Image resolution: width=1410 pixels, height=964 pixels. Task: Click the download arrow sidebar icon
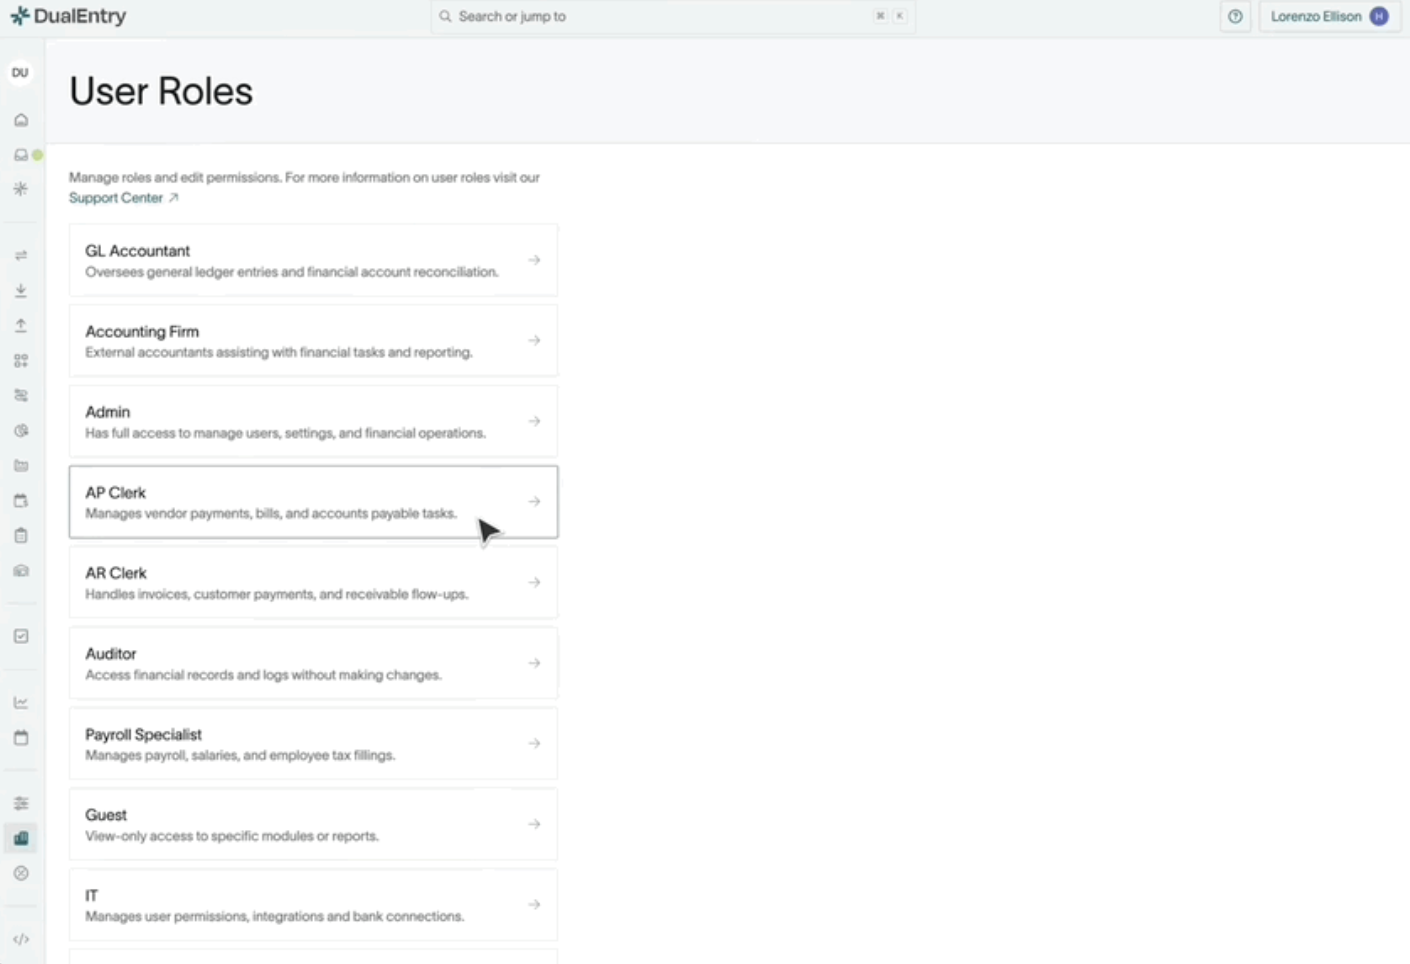pos(21,291)
